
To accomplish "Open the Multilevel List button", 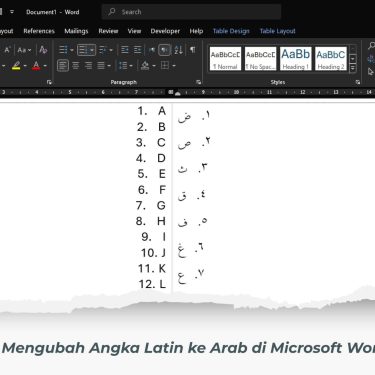I will click(x=103, y=50).
